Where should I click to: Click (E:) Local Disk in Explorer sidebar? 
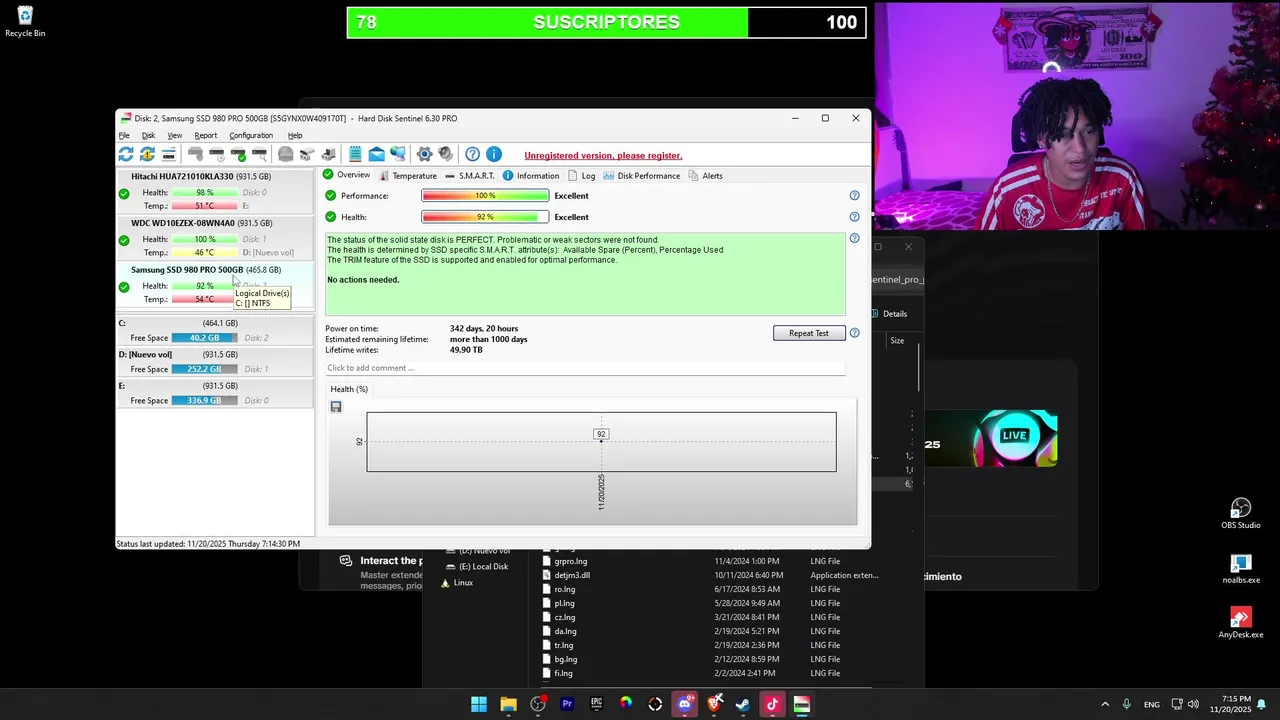point(484,566)
